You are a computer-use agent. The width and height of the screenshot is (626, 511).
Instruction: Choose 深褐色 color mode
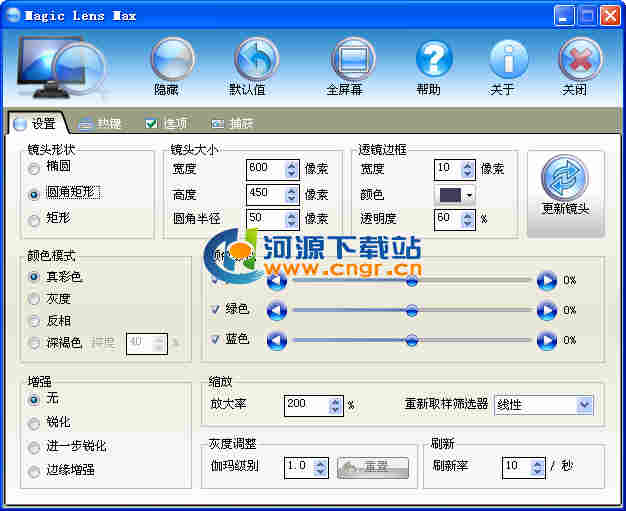pos(34,343)
